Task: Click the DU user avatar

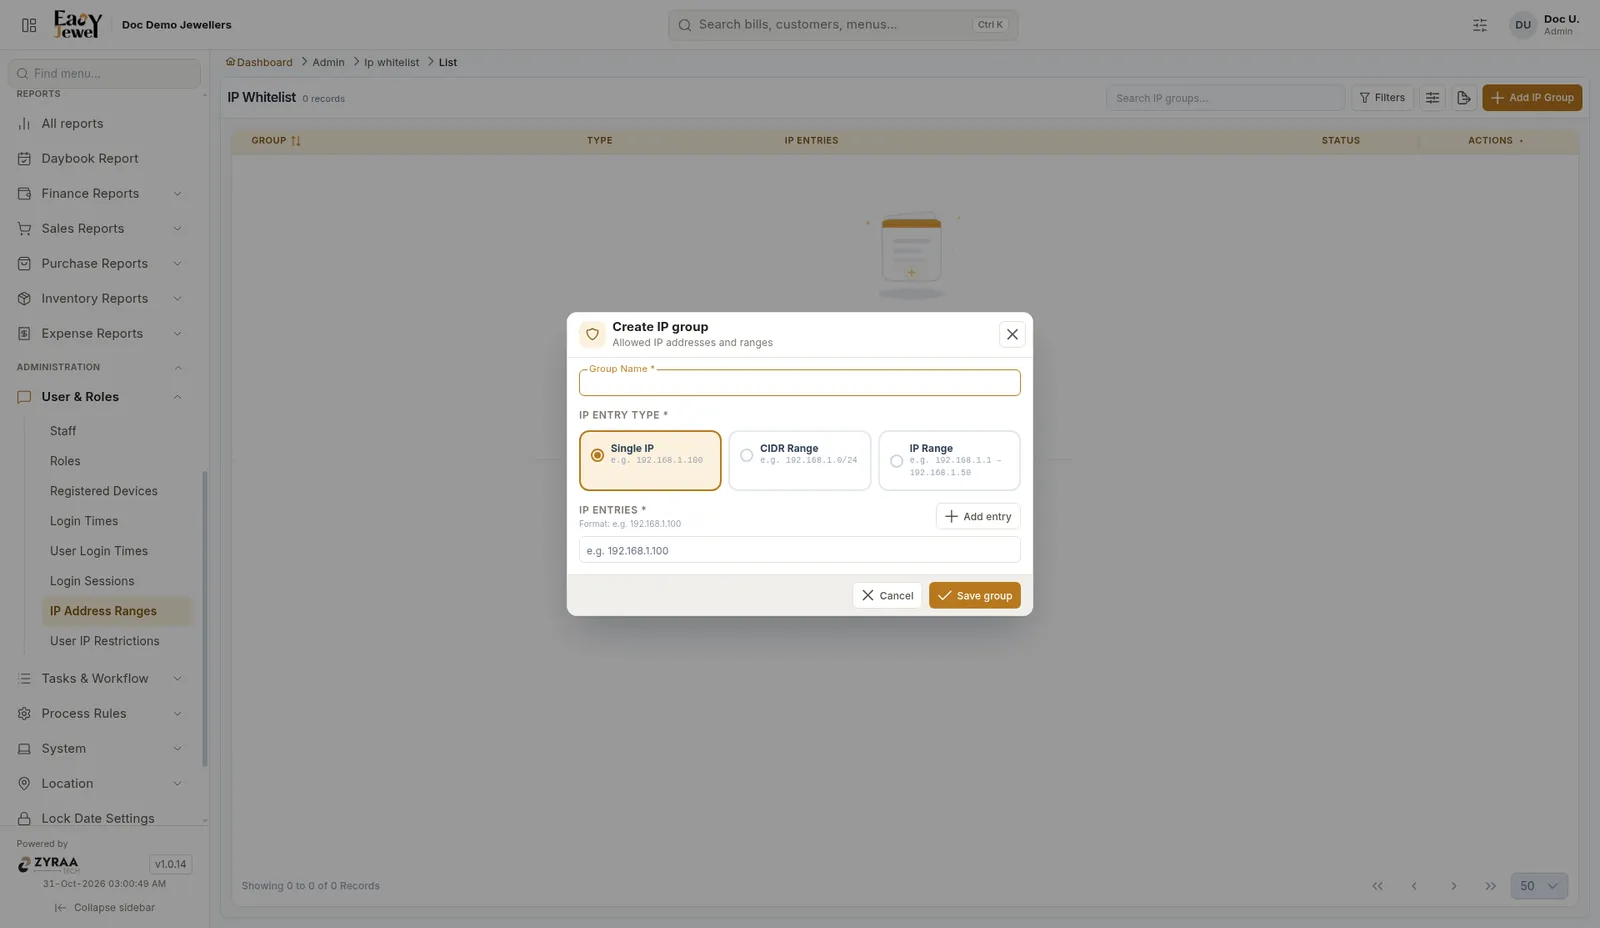Action: [1522, 25]
